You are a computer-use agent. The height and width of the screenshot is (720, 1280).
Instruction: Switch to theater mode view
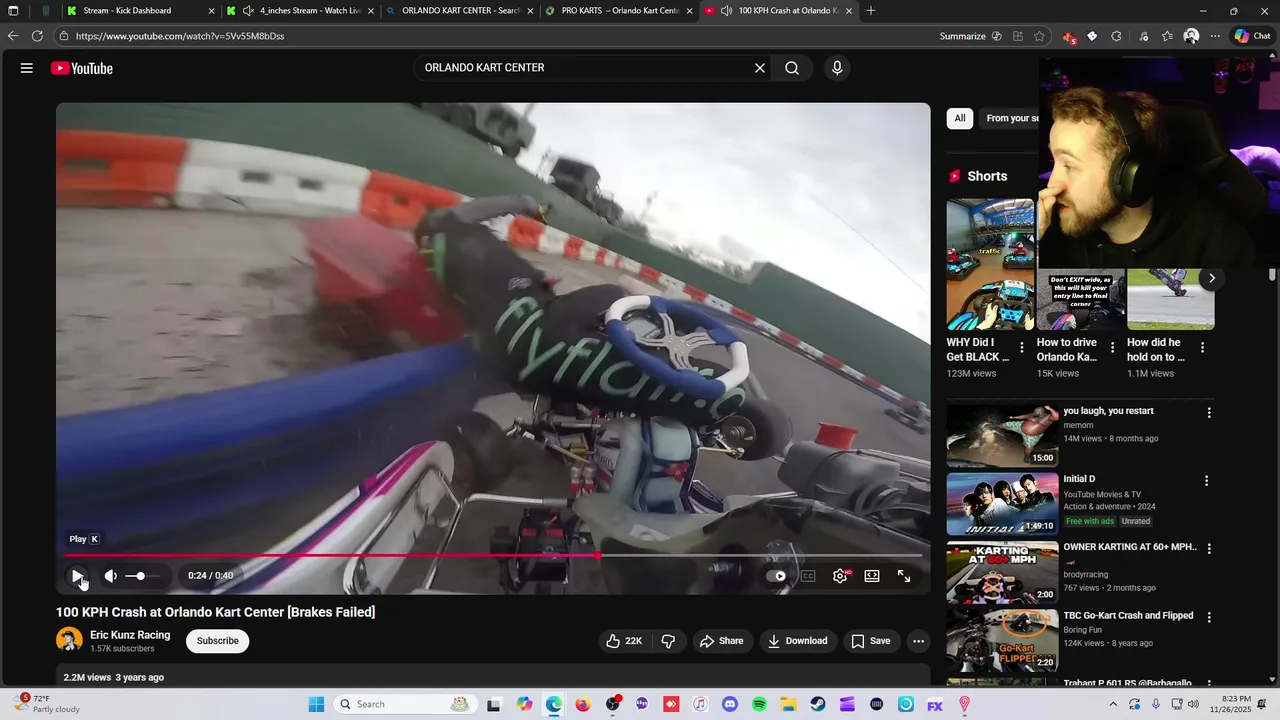click(872, 576)
